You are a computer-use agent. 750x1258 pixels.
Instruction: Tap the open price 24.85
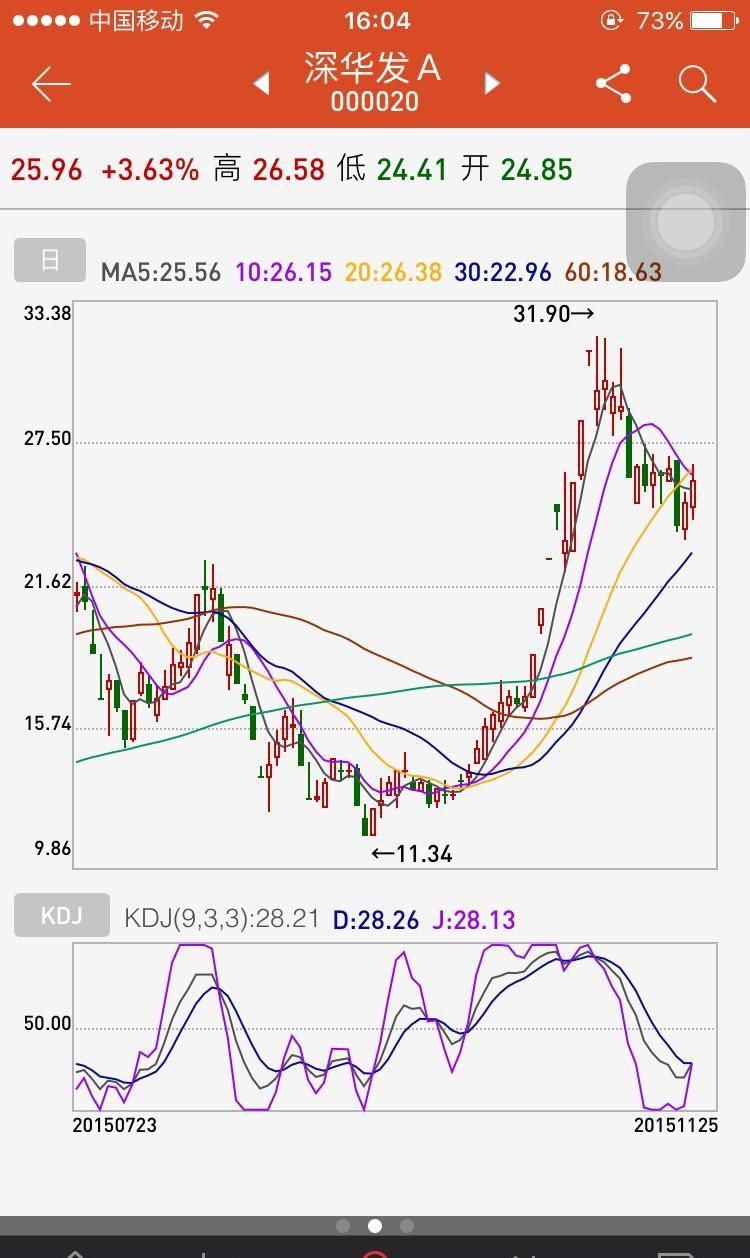[x=536, y=170]
